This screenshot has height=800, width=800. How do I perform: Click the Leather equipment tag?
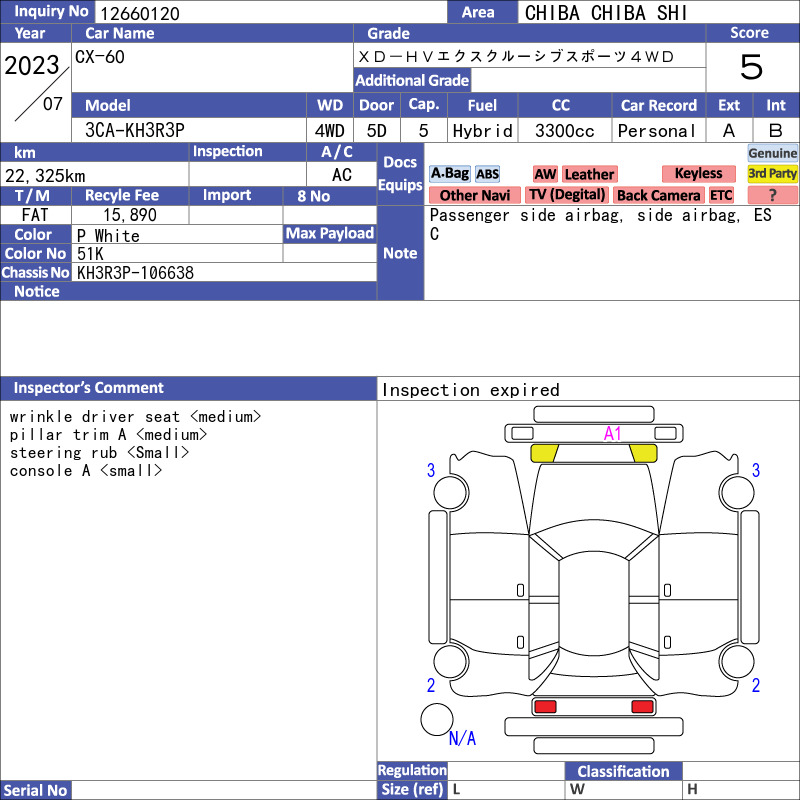pos(589,174)
